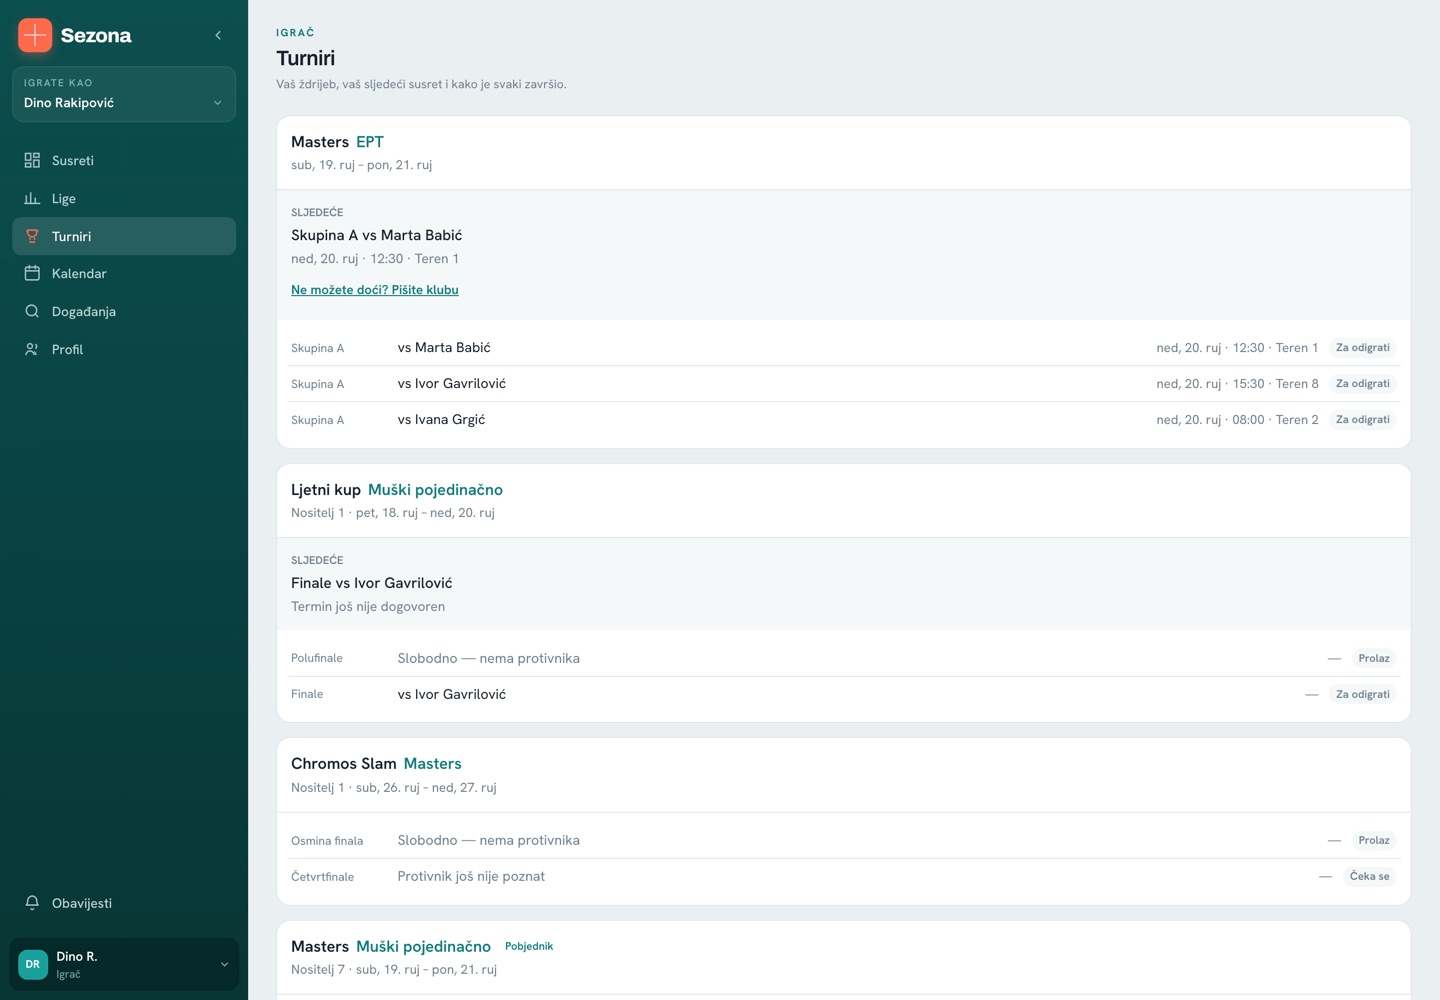Click the Sezona orange plus logo
The width and height of the screenshot is (1440, 1000).
click(35, 35)
